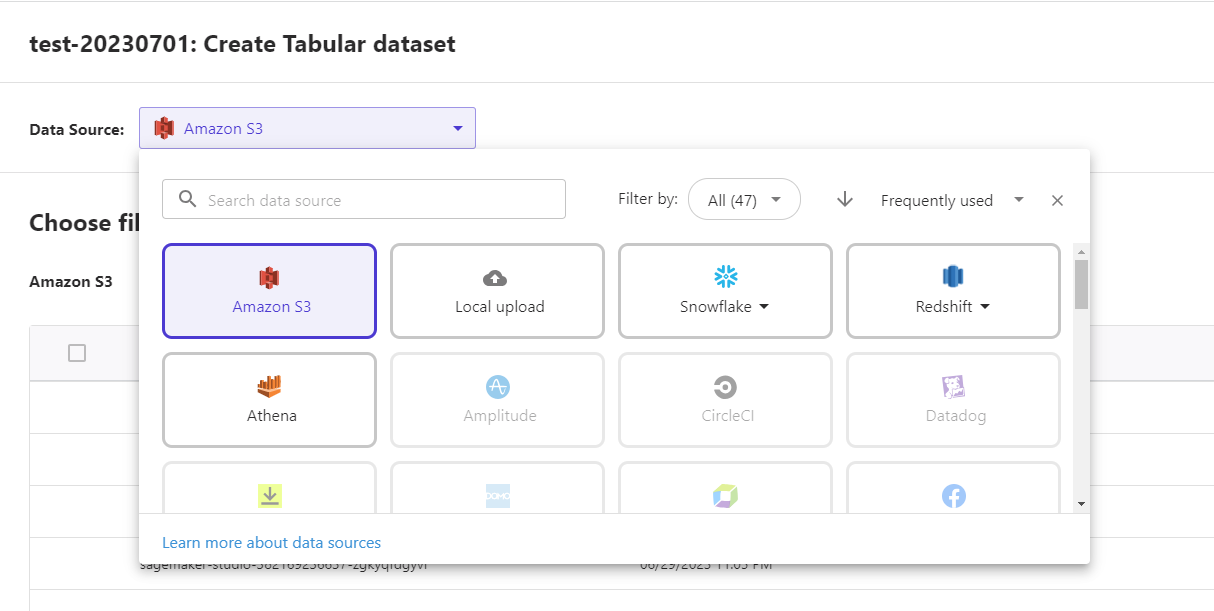Click the Local upload cloud icon
The height and width of the screenshot is (611, 1214).
495,278
